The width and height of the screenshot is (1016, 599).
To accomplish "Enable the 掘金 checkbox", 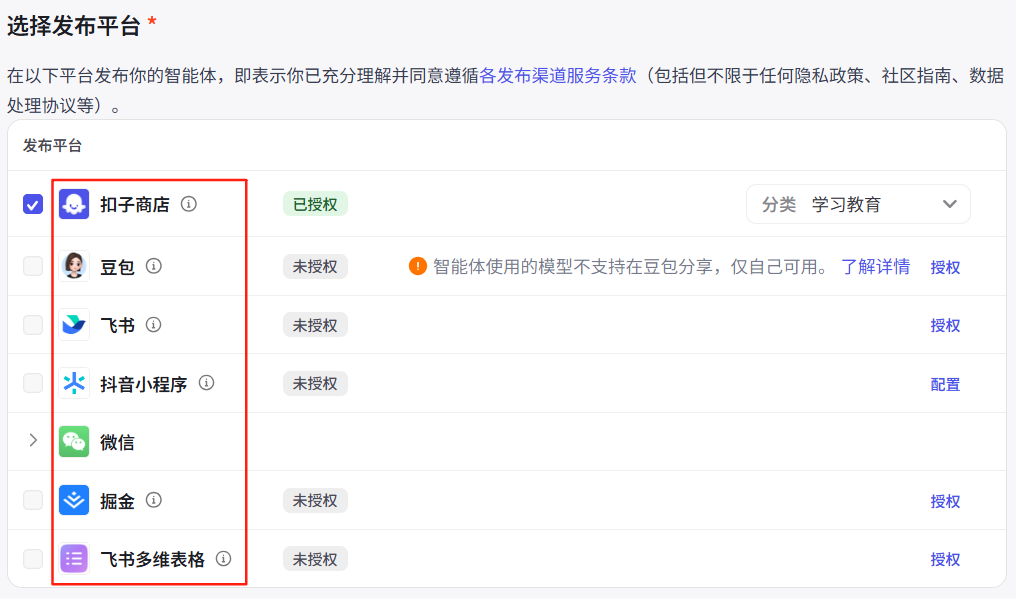I will [33, 500].
